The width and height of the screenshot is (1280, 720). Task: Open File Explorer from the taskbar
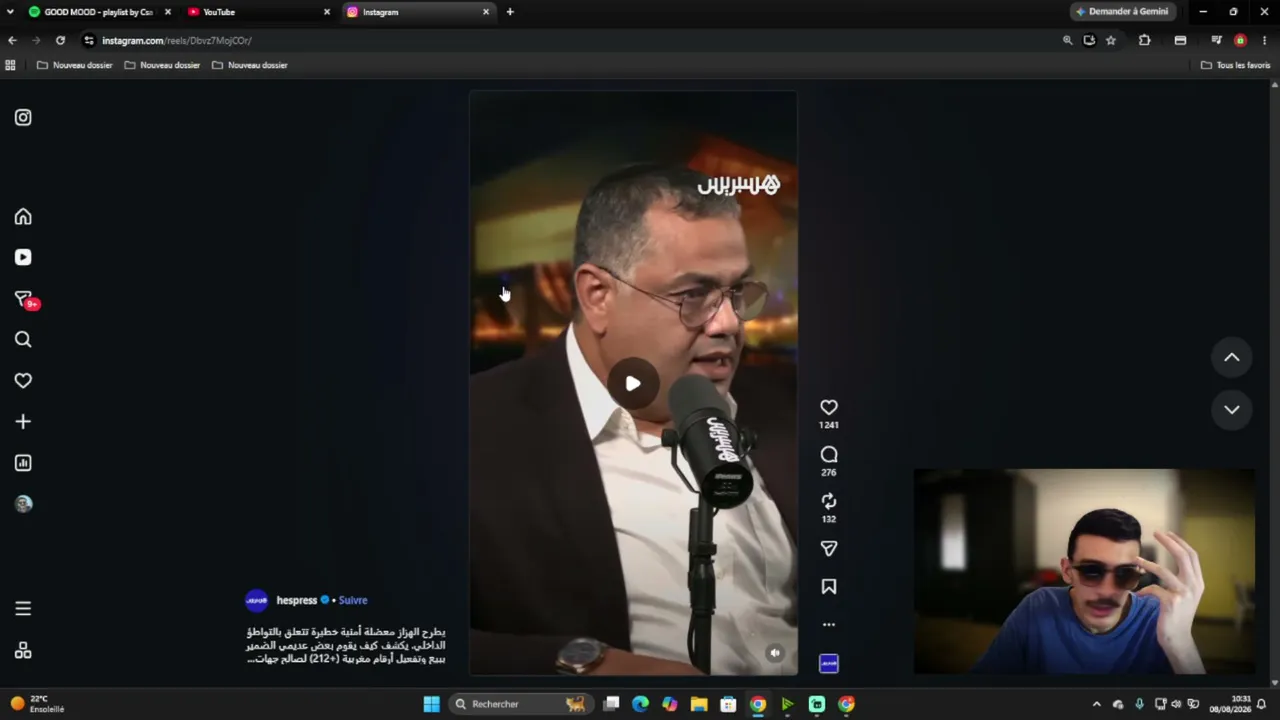click(x=699, y=704)
